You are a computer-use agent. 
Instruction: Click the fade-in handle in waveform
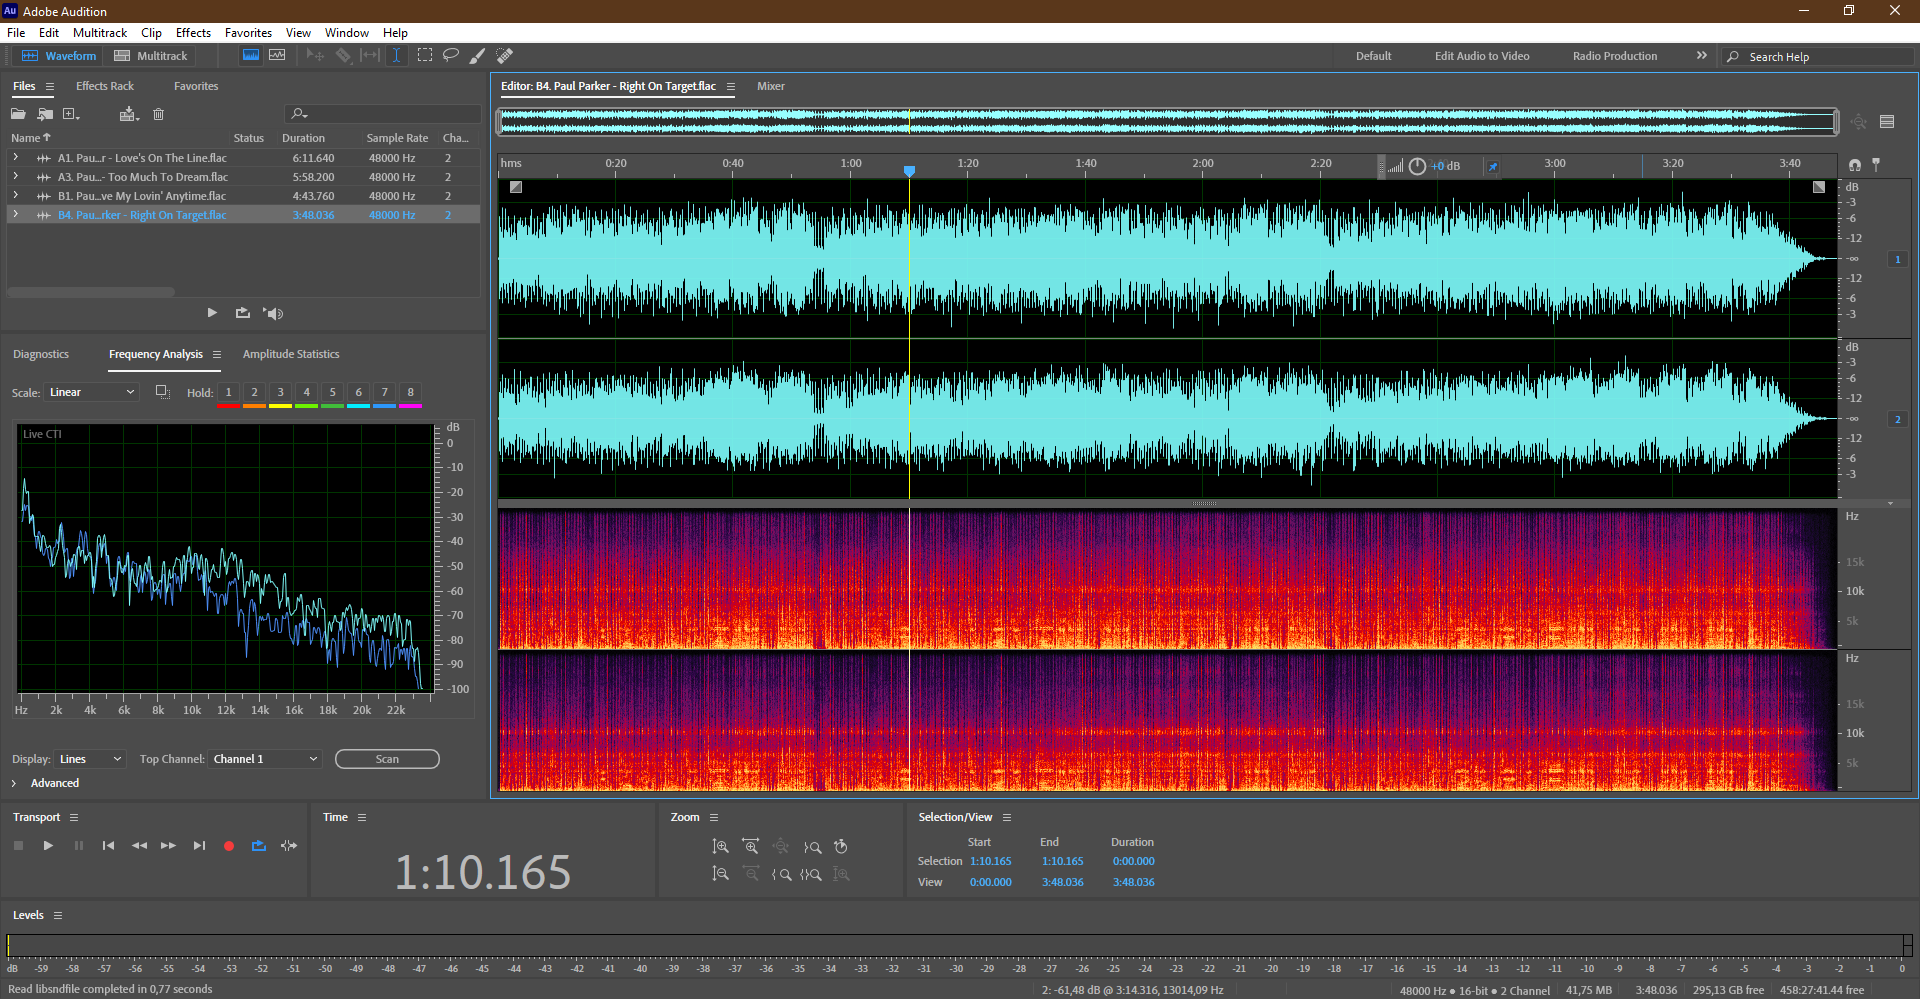[x=516, y=187]
